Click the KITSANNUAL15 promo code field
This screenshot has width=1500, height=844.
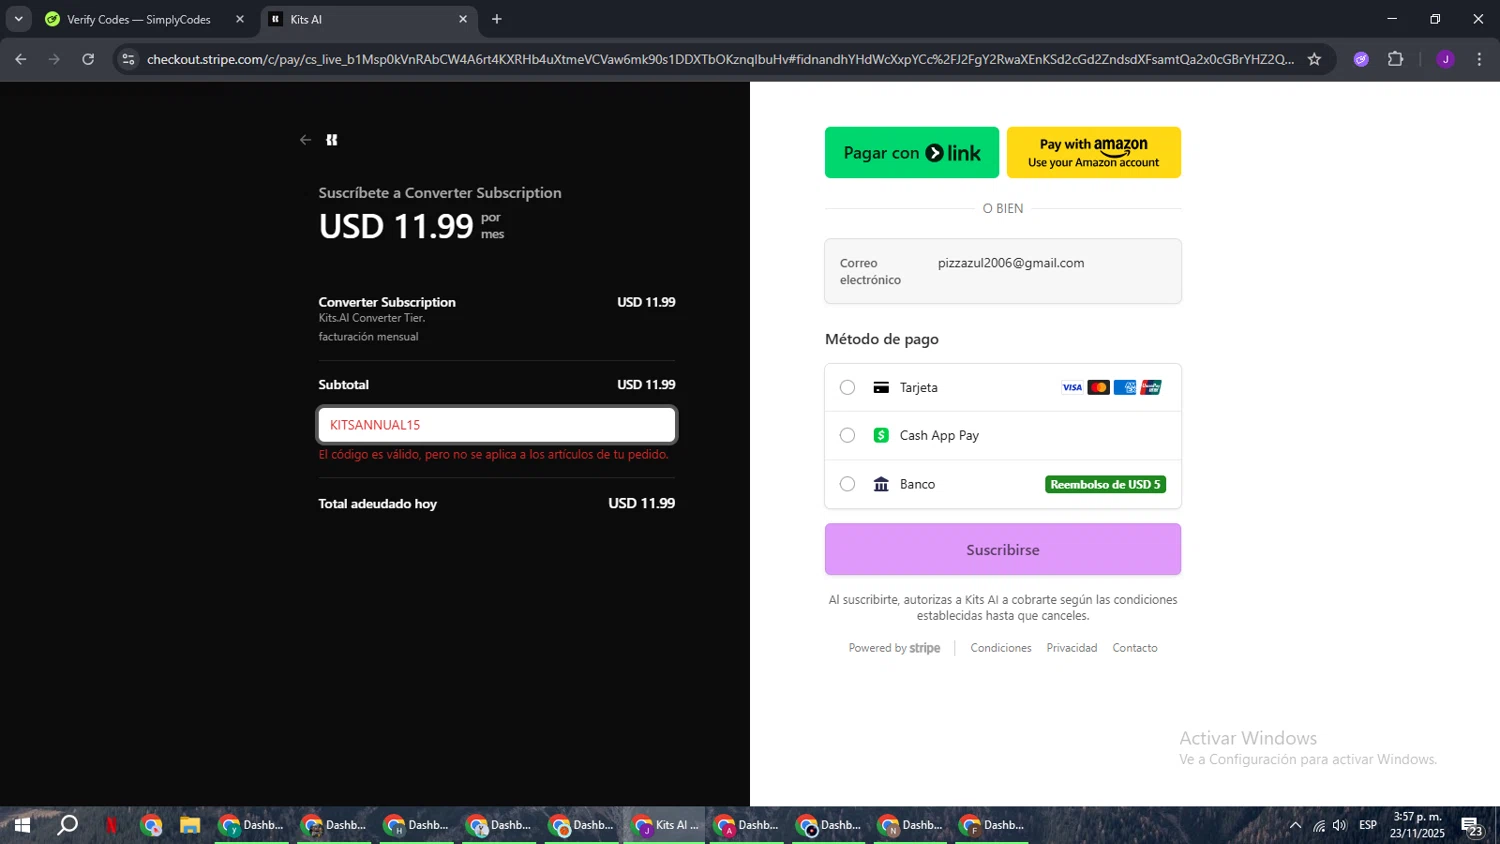tap(497, 425)
